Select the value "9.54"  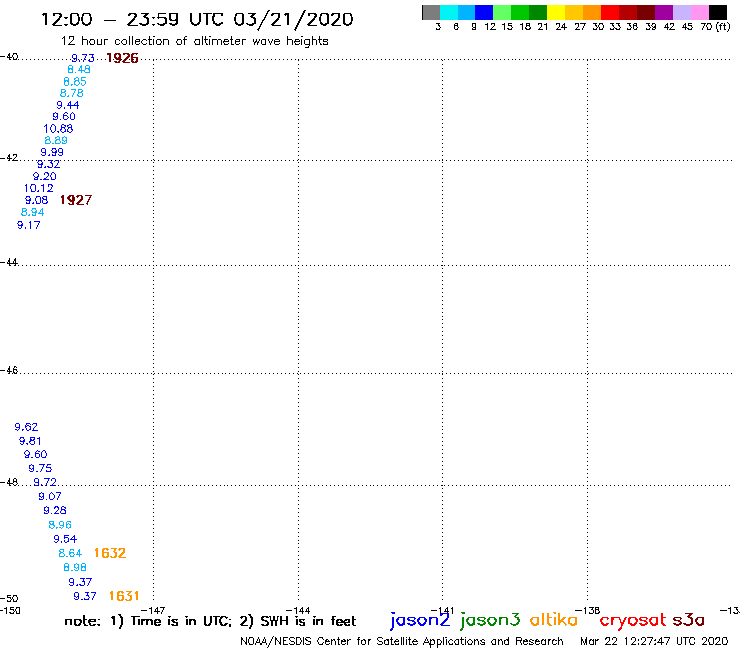(x=65, y=539)
